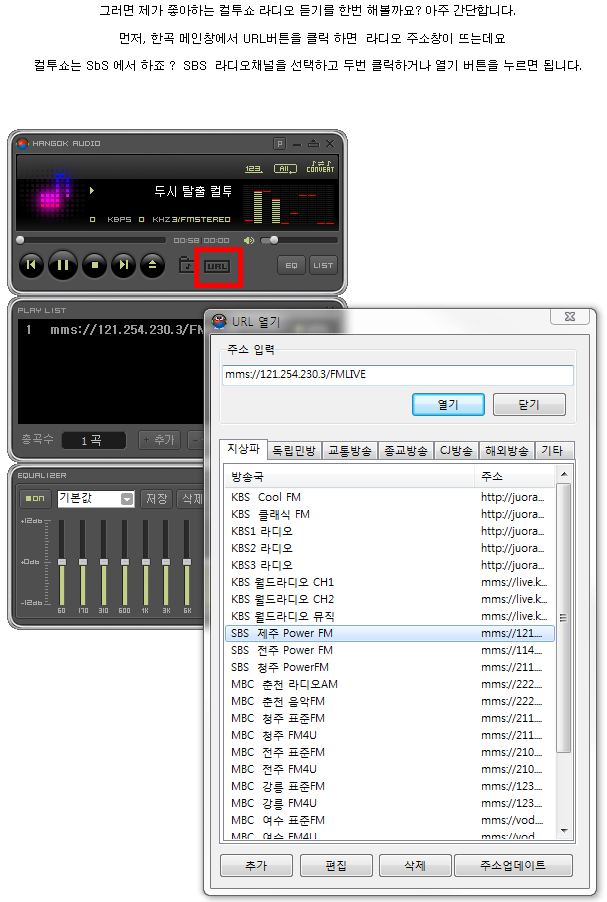
Task: Toggle the equalizer ON switch
Action: point(36,498)
